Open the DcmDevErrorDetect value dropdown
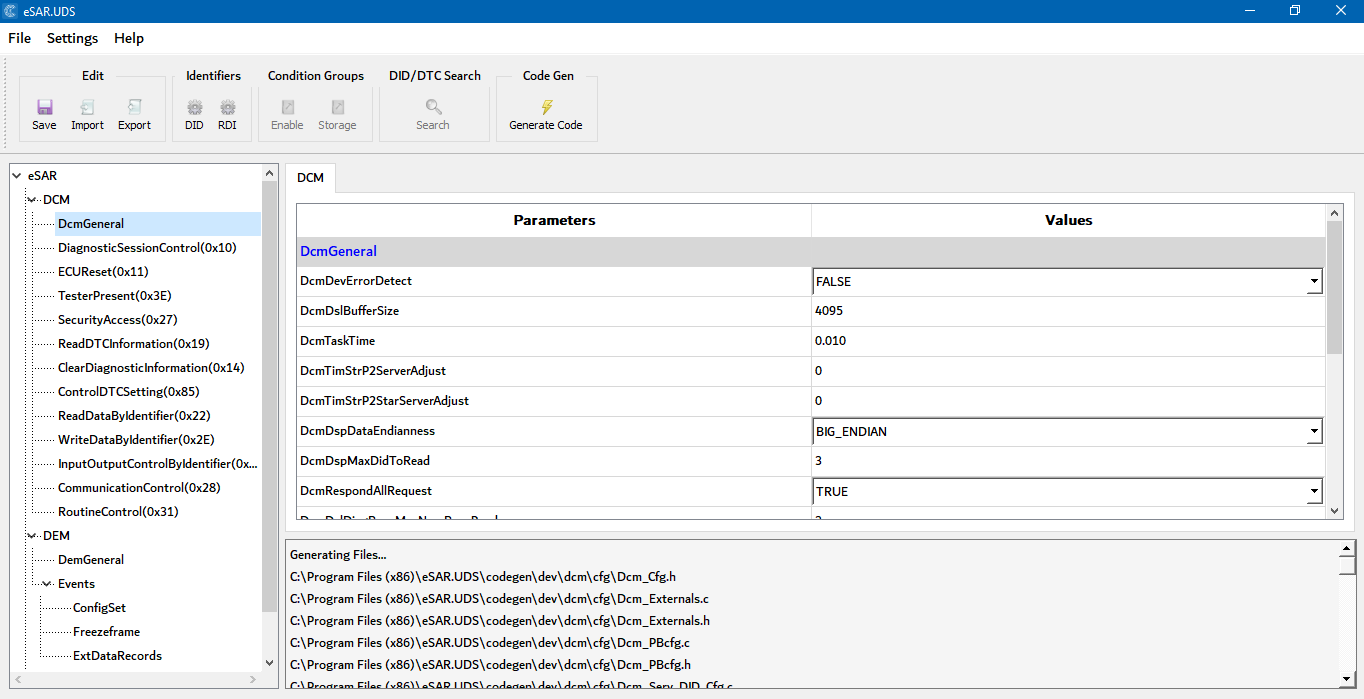Screen dimensions: 1364x699 [x=1313, y=282]
